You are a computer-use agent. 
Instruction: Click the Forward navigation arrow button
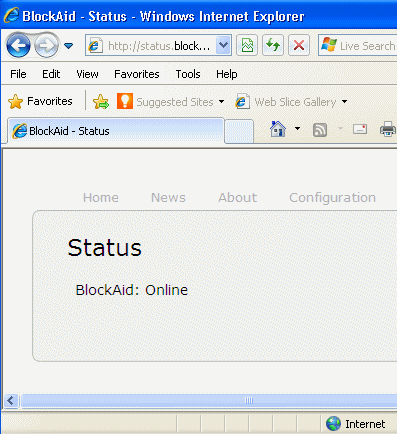coord(46,45)
